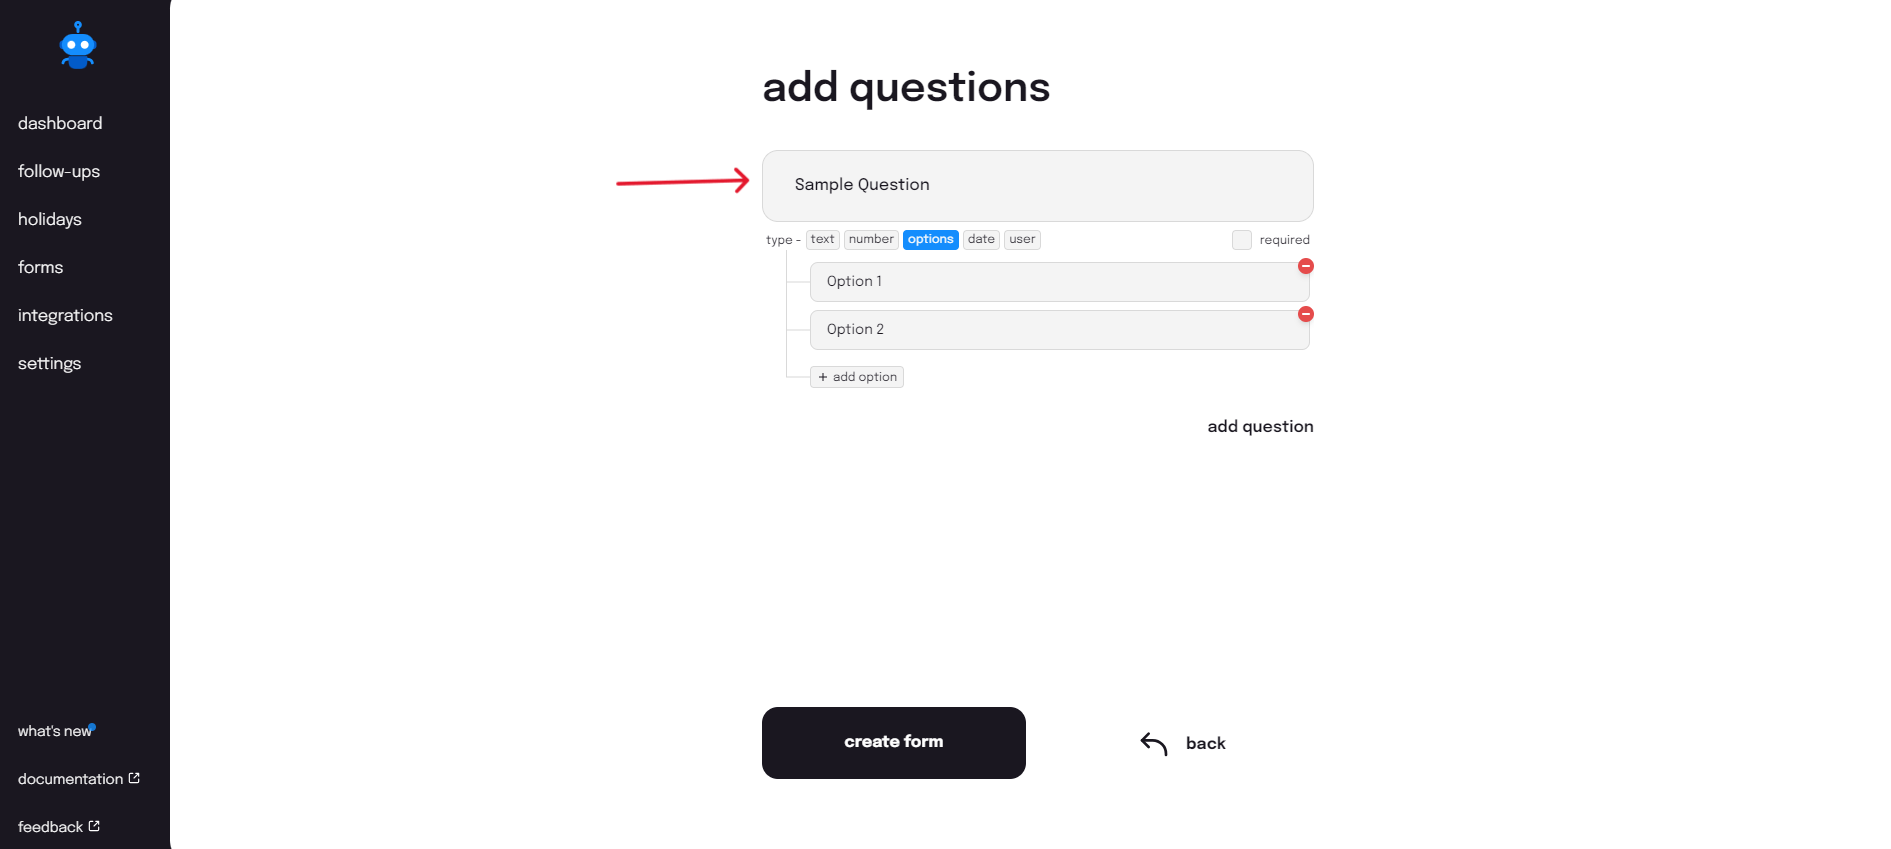1891x849 pixels.
Task: Click feedback external link icon
Action: [94, 826]
